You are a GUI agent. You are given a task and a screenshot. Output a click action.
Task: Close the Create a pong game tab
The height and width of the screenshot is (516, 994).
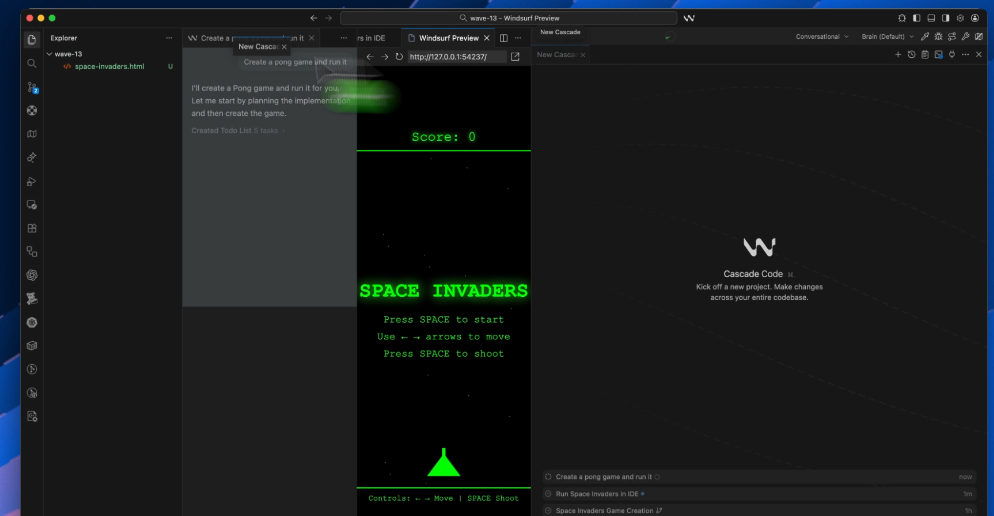(311, 38)
